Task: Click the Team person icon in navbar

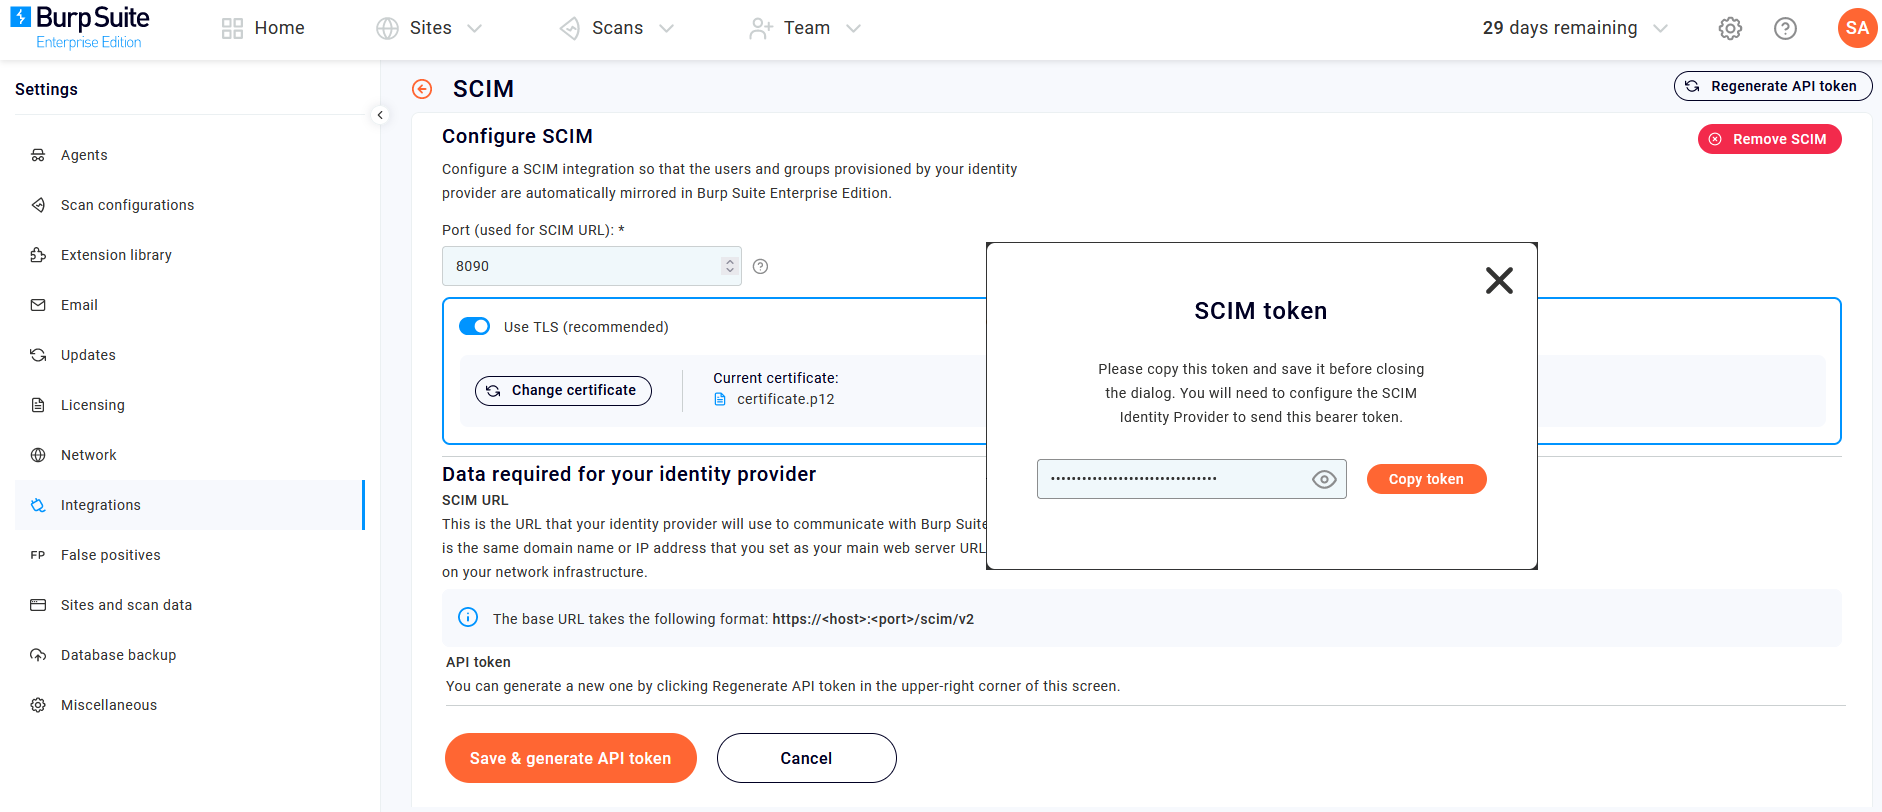Action: tap(760, 28)
